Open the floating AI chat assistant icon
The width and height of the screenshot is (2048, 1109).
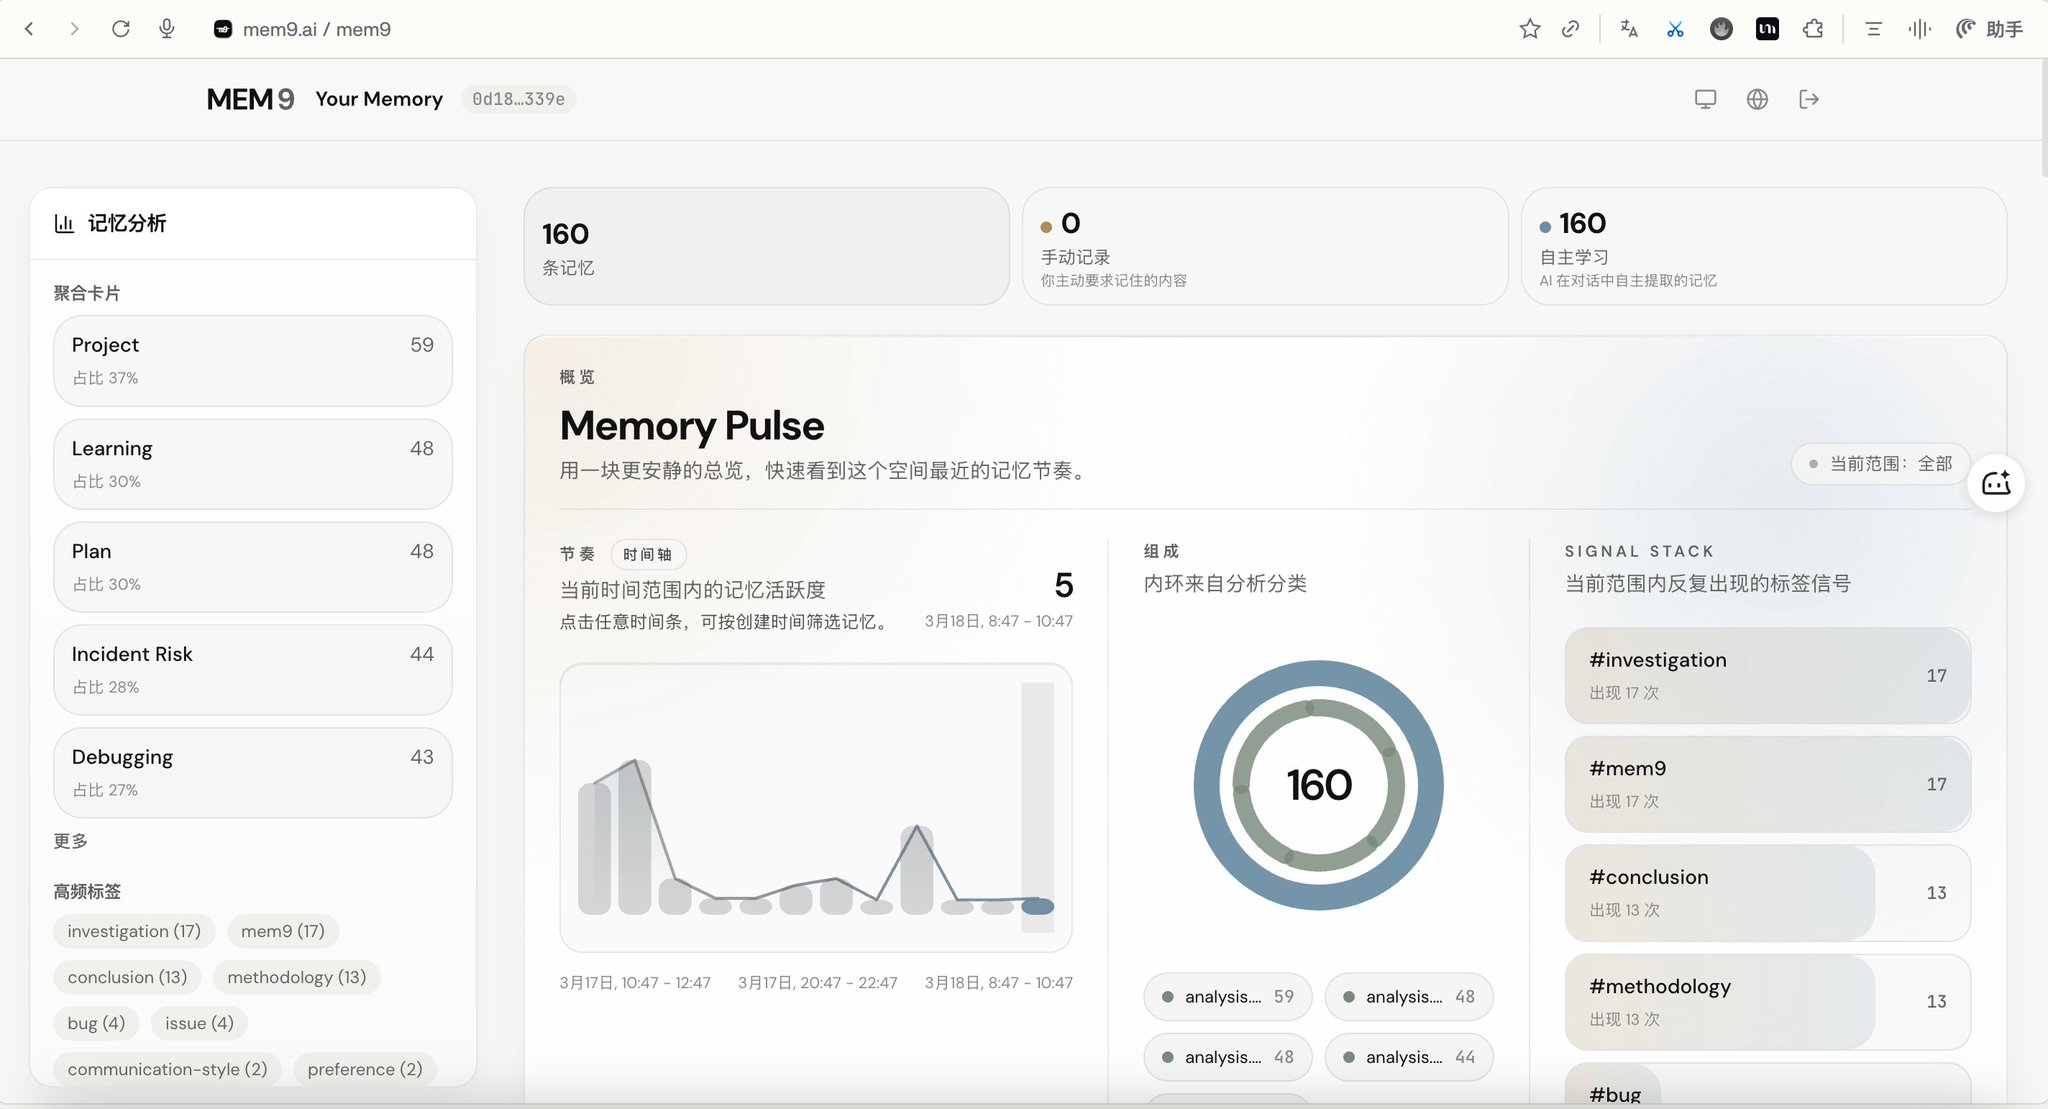1995,484
